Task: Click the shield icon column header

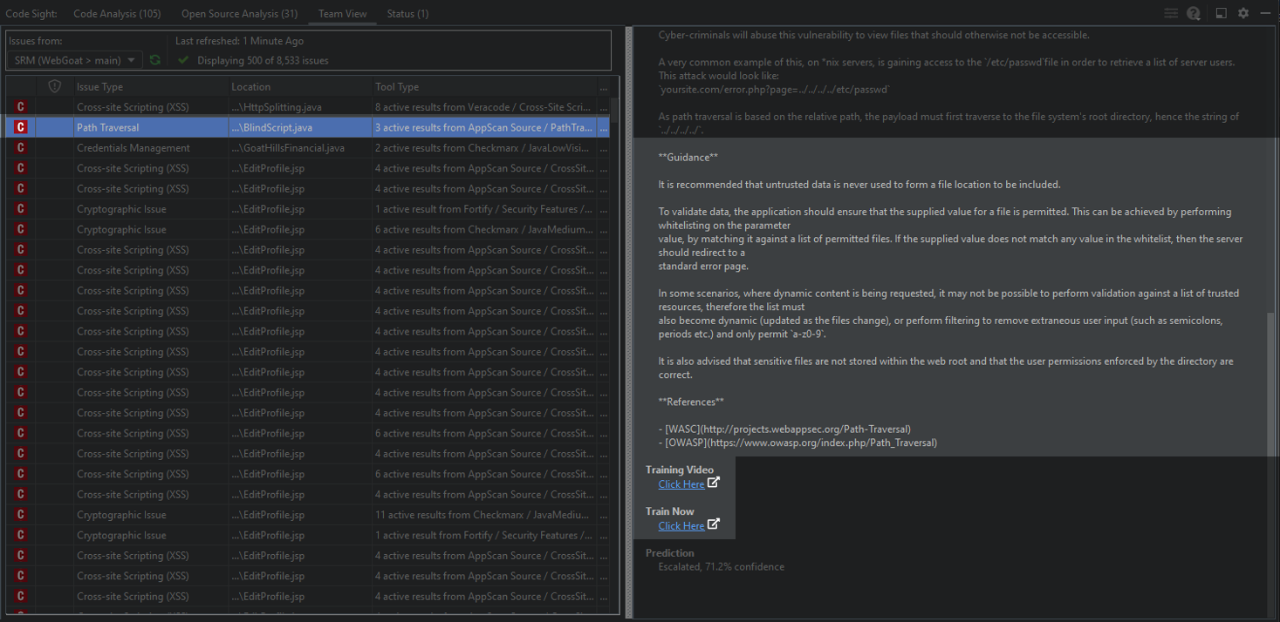Action: 55,87
